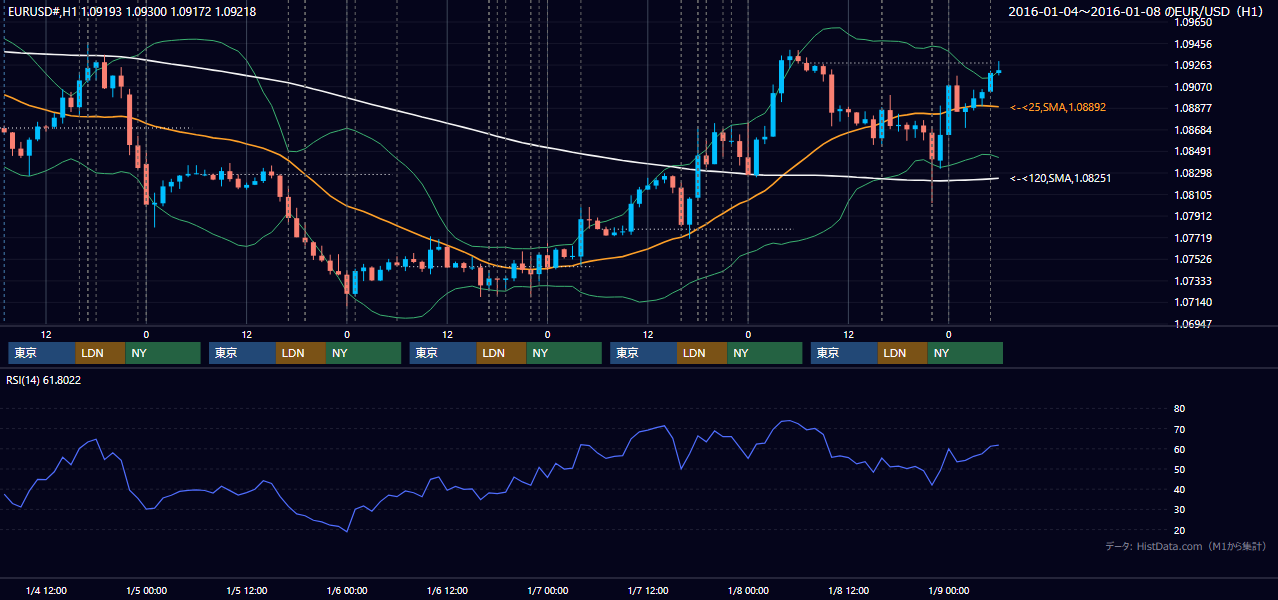Click price axis label 1.07140
The width and height of the screenshot is (1278, 600).
pos(1192,303)
